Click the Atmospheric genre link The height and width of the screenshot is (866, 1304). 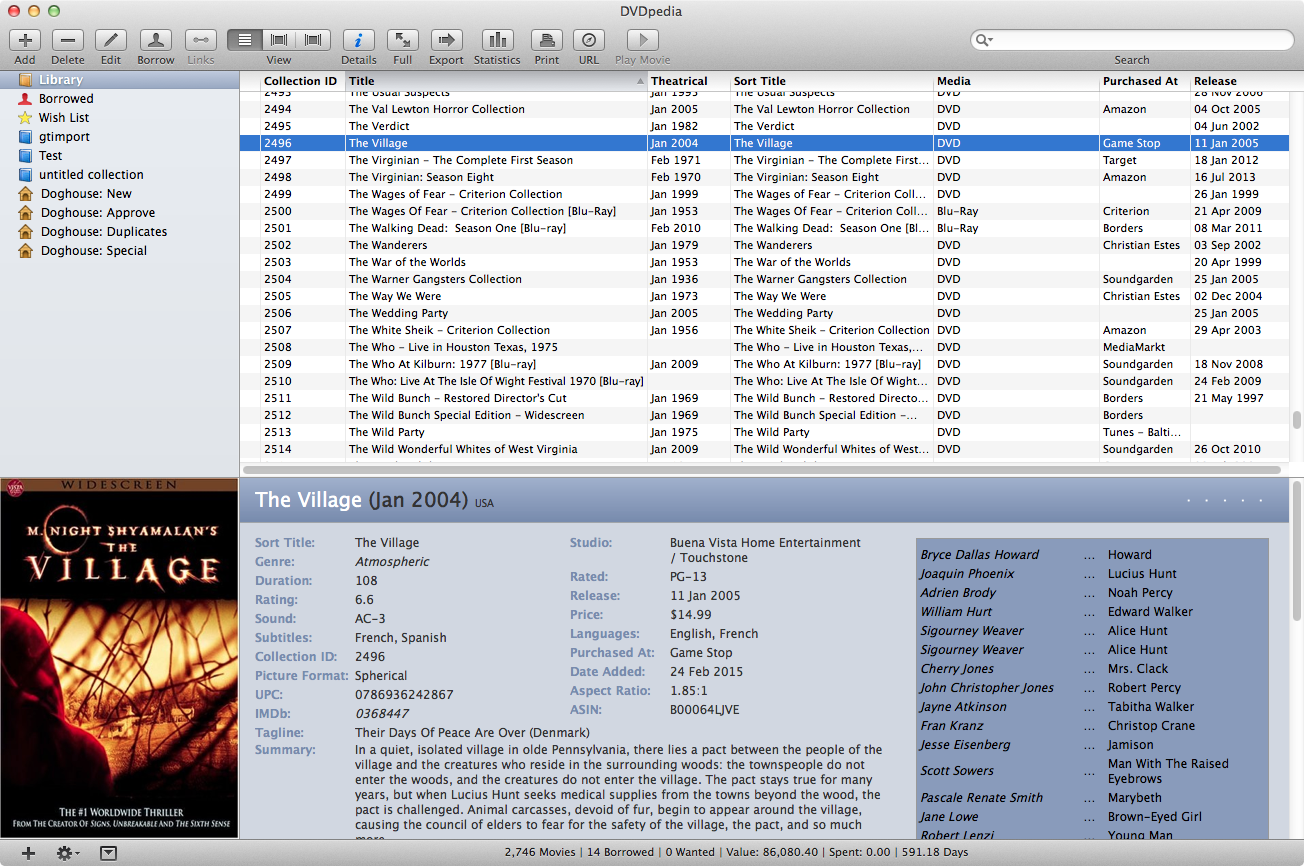(392, 562)
